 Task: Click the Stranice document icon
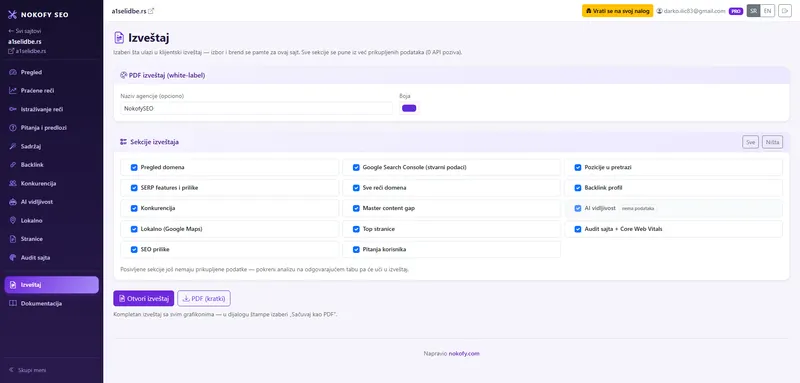(13, 239)
